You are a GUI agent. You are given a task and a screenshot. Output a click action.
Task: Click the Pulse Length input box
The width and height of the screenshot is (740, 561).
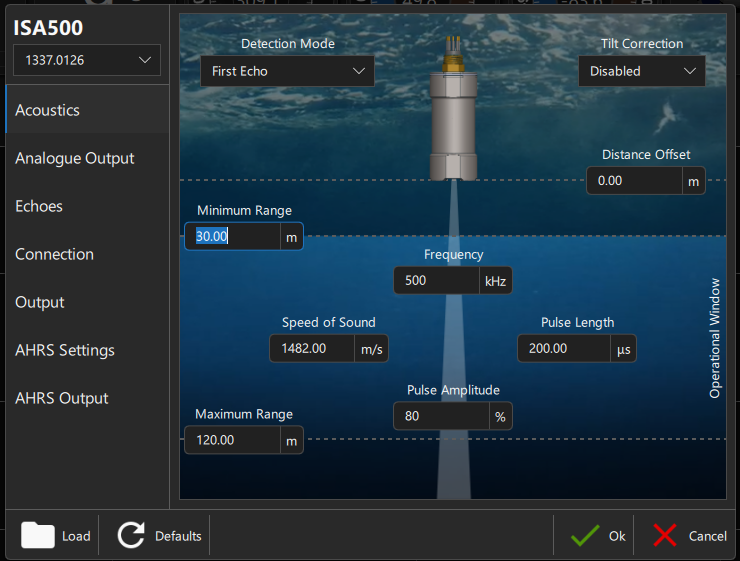click(563, 348)
